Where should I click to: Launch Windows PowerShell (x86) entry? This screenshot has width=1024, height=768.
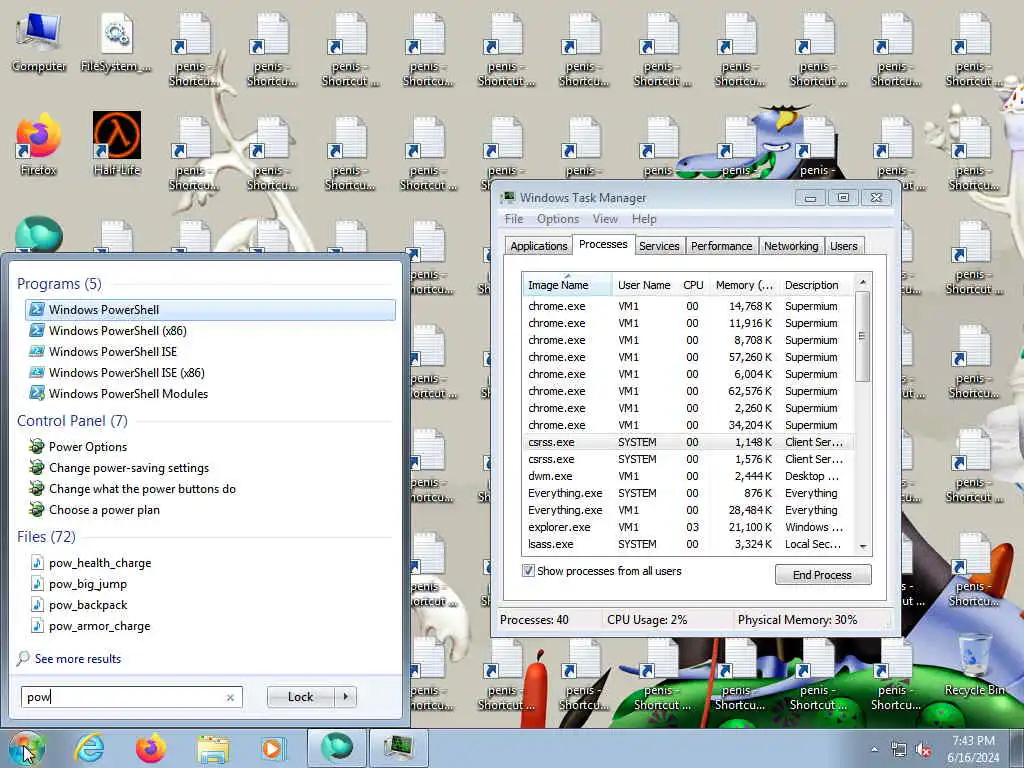pyautogui.click(x=118, y=330)
